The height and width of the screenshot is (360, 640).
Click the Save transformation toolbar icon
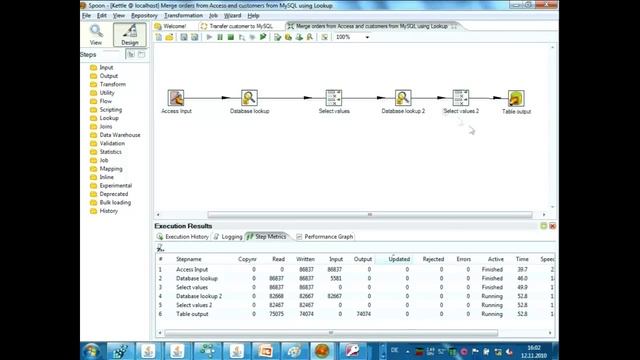coord(184,37)
